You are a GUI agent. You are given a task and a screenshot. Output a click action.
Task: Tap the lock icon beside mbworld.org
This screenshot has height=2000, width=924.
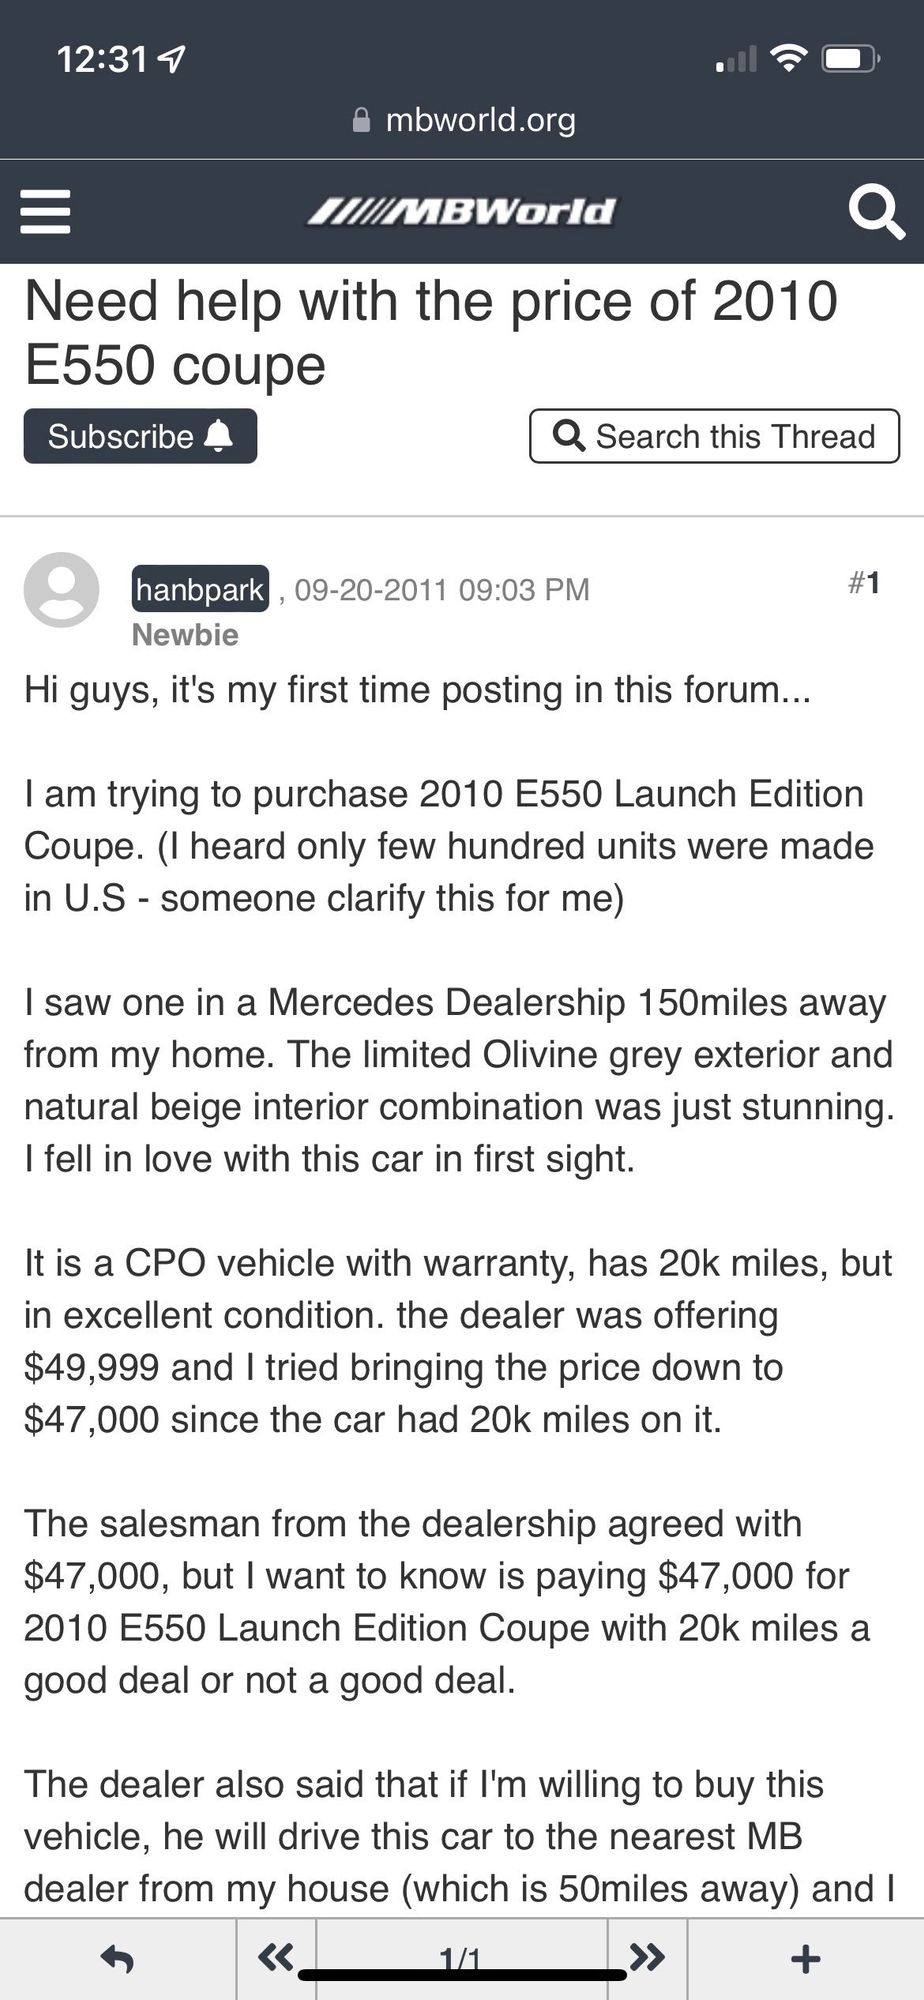coord(362,120)
